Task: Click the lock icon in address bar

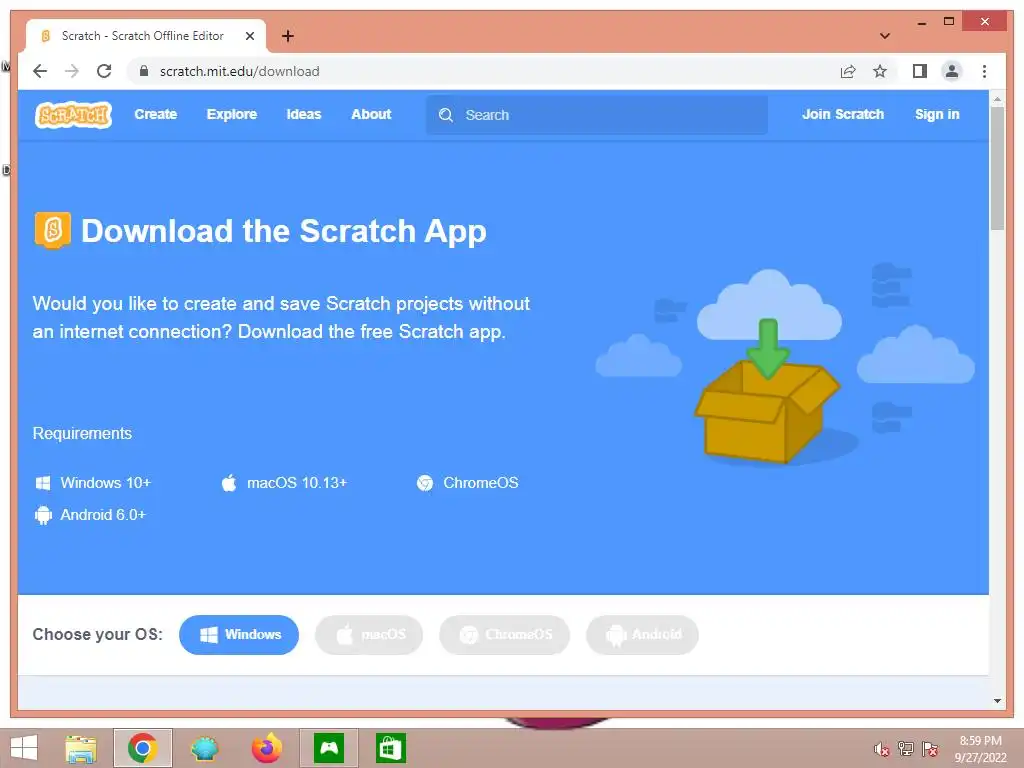Action: coord(144,71)
